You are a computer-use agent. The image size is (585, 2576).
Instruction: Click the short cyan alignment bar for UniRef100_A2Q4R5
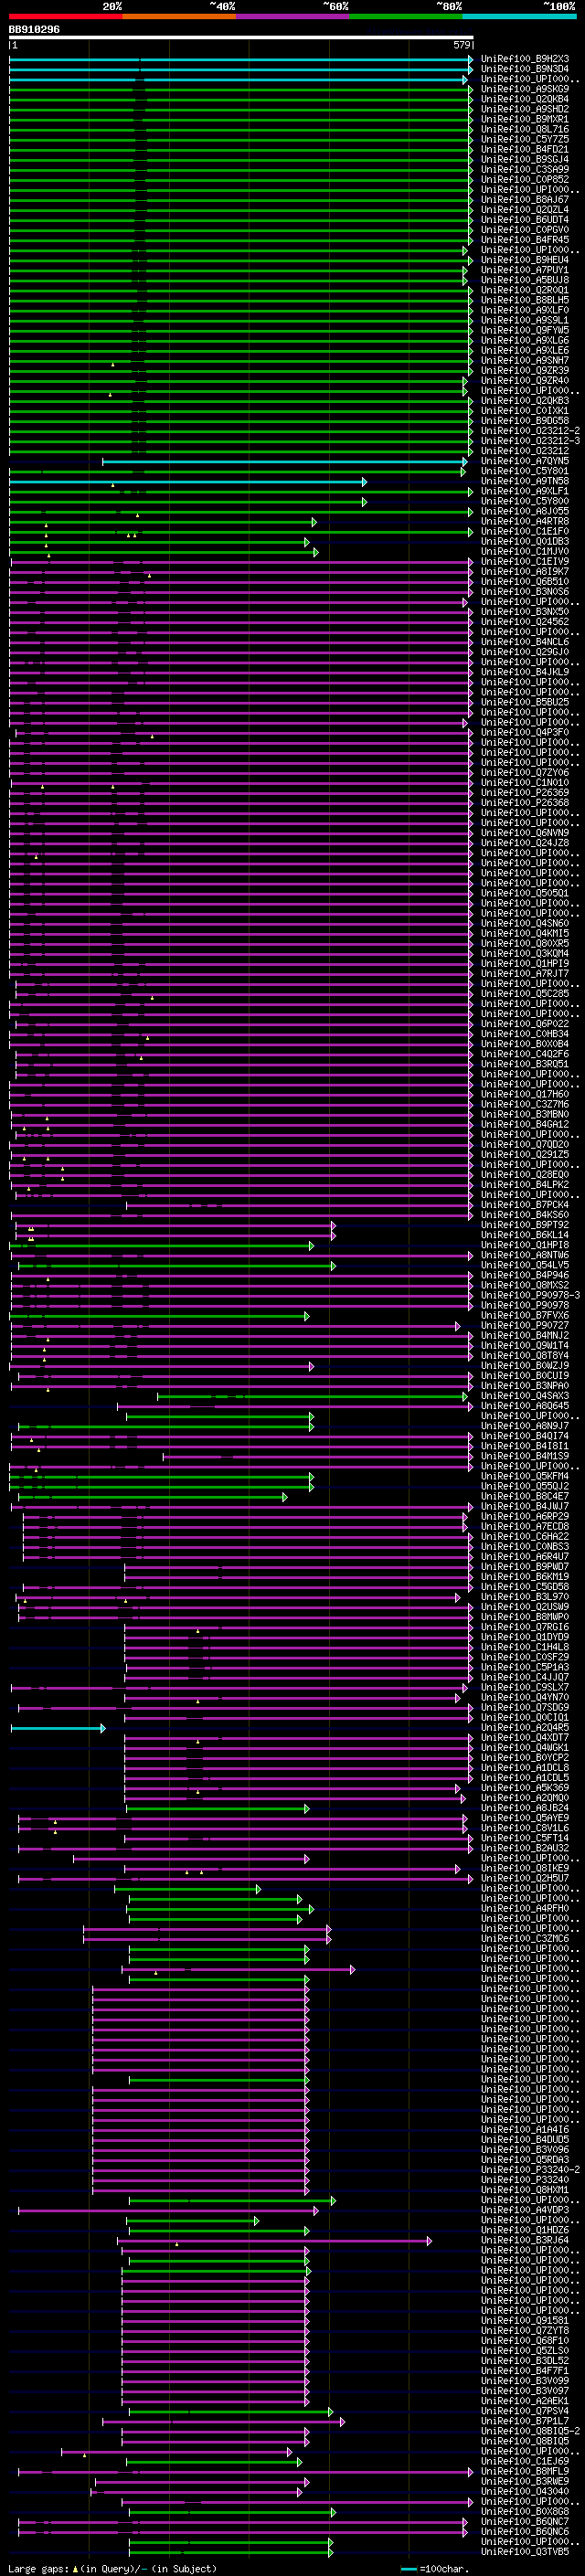58,1728
